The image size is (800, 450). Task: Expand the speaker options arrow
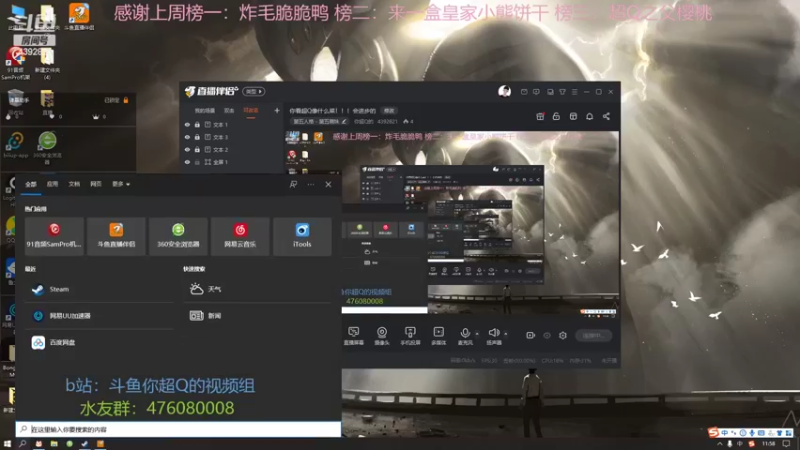point(506,334)
